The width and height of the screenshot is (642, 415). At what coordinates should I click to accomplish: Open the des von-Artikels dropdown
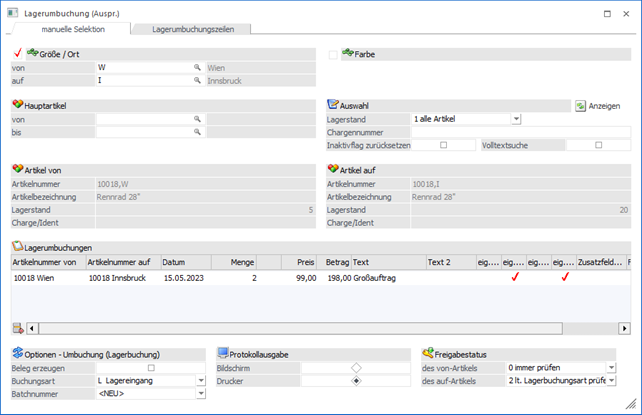coord(611,368)
